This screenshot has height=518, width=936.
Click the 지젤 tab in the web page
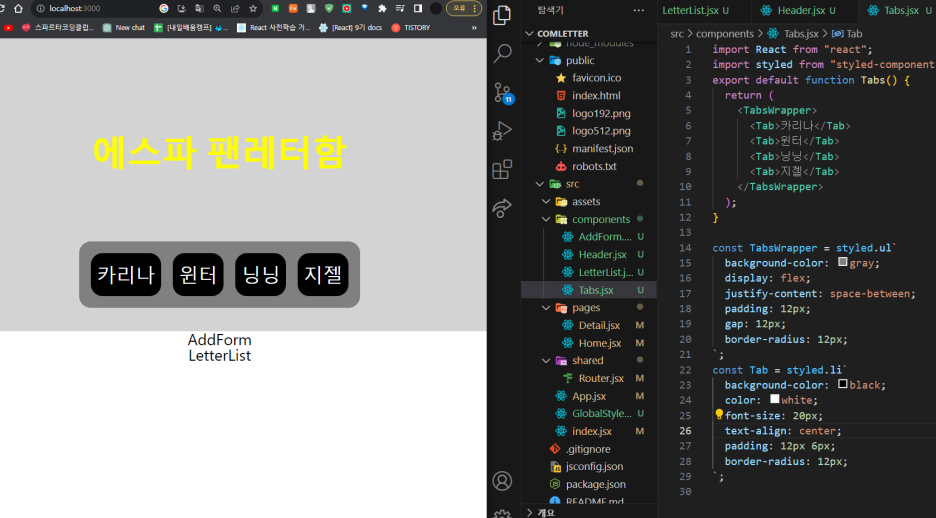click(x=323, y=275)
